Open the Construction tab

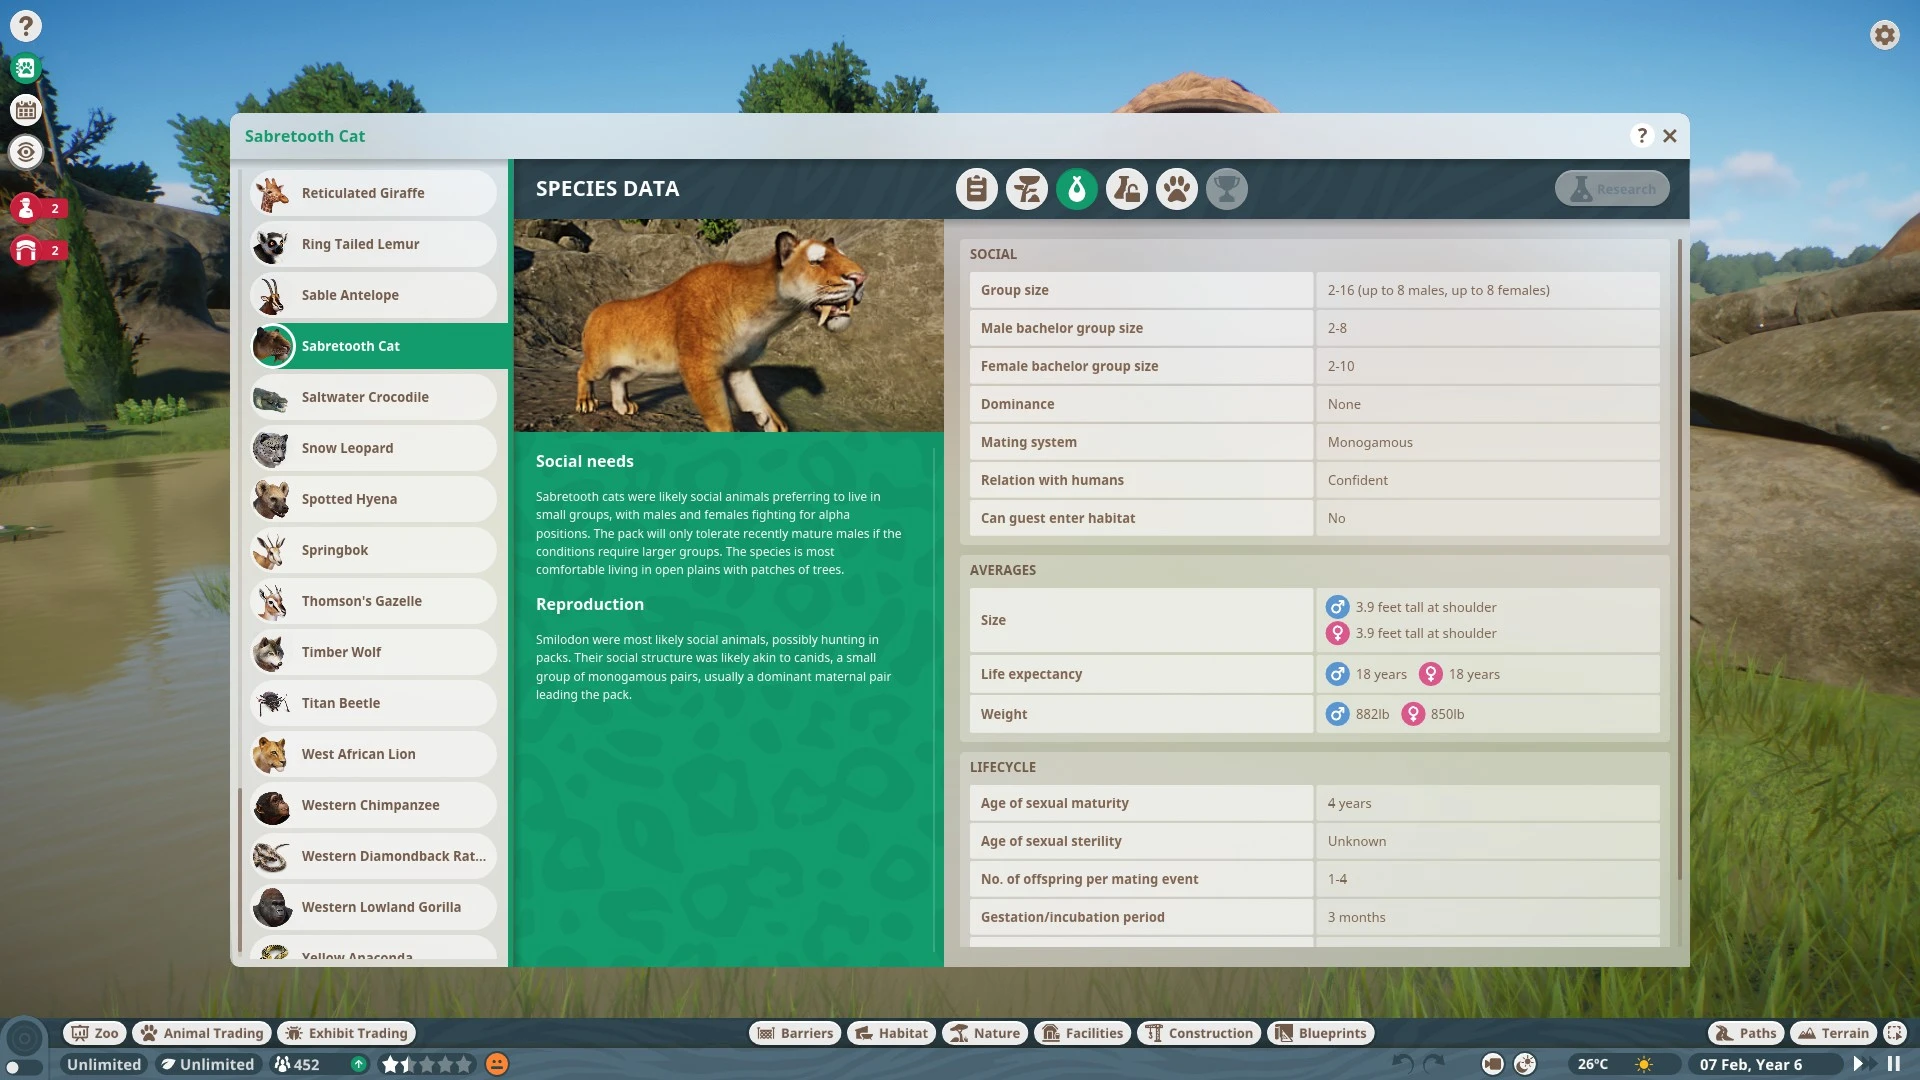1199,1033
